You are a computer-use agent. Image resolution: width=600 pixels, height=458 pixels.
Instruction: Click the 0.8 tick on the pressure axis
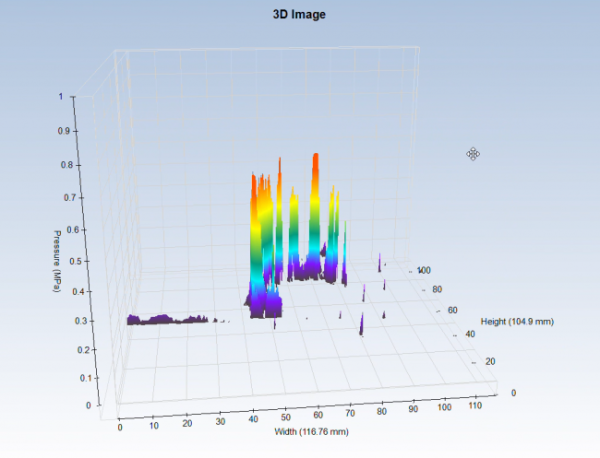pyautogui.click(x=66, y=165)
